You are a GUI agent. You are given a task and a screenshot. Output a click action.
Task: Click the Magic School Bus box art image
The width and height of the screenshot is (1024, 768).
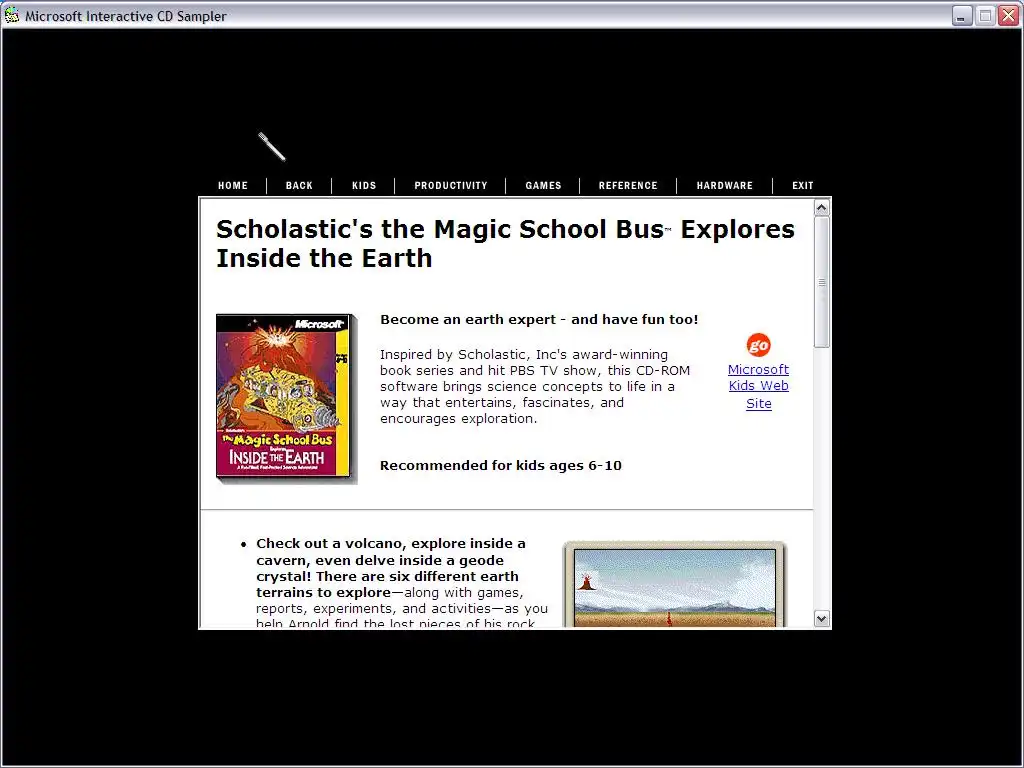(287, 398)
